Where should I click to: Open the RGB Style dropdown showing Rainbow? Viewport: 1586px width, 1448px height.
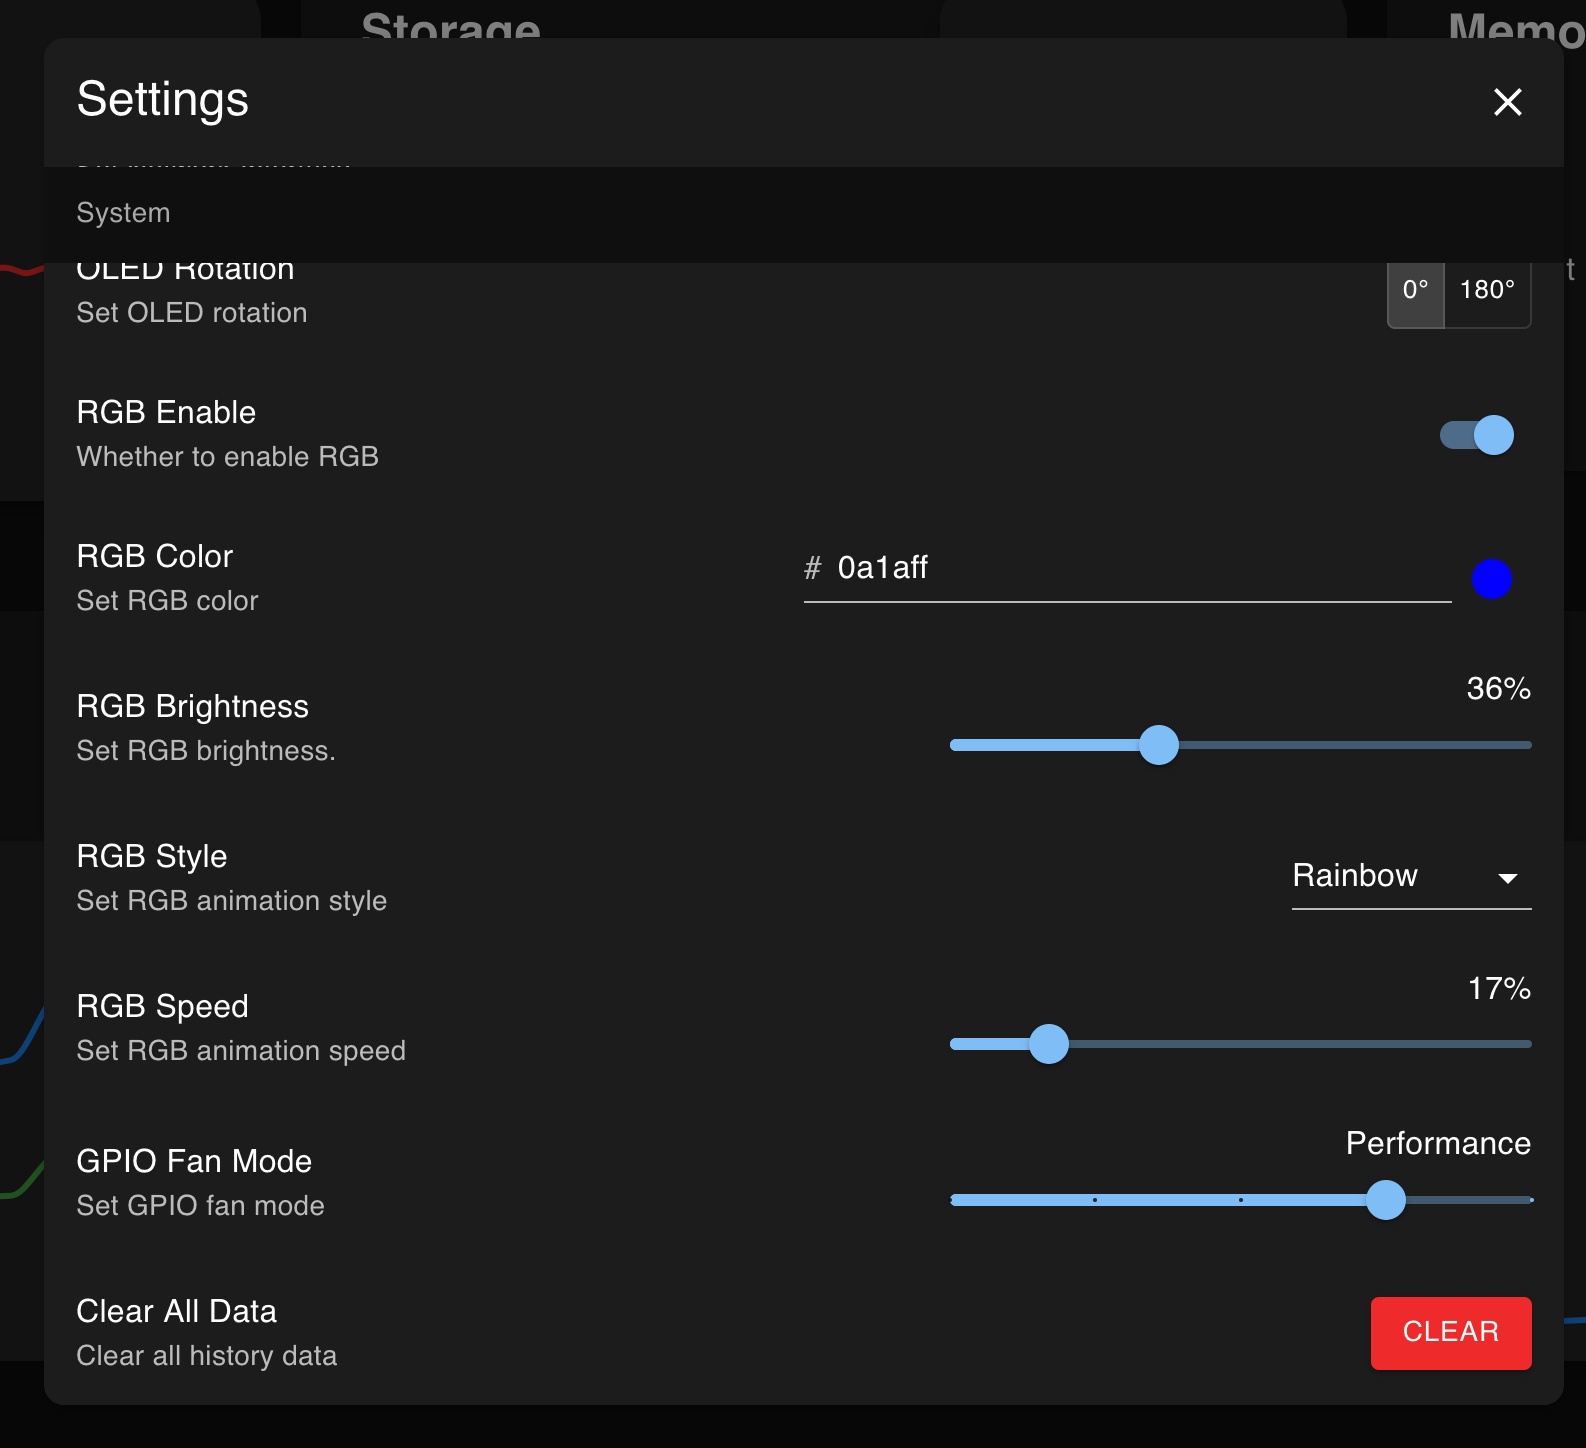pyautogui.click(x=1390, y=876)
